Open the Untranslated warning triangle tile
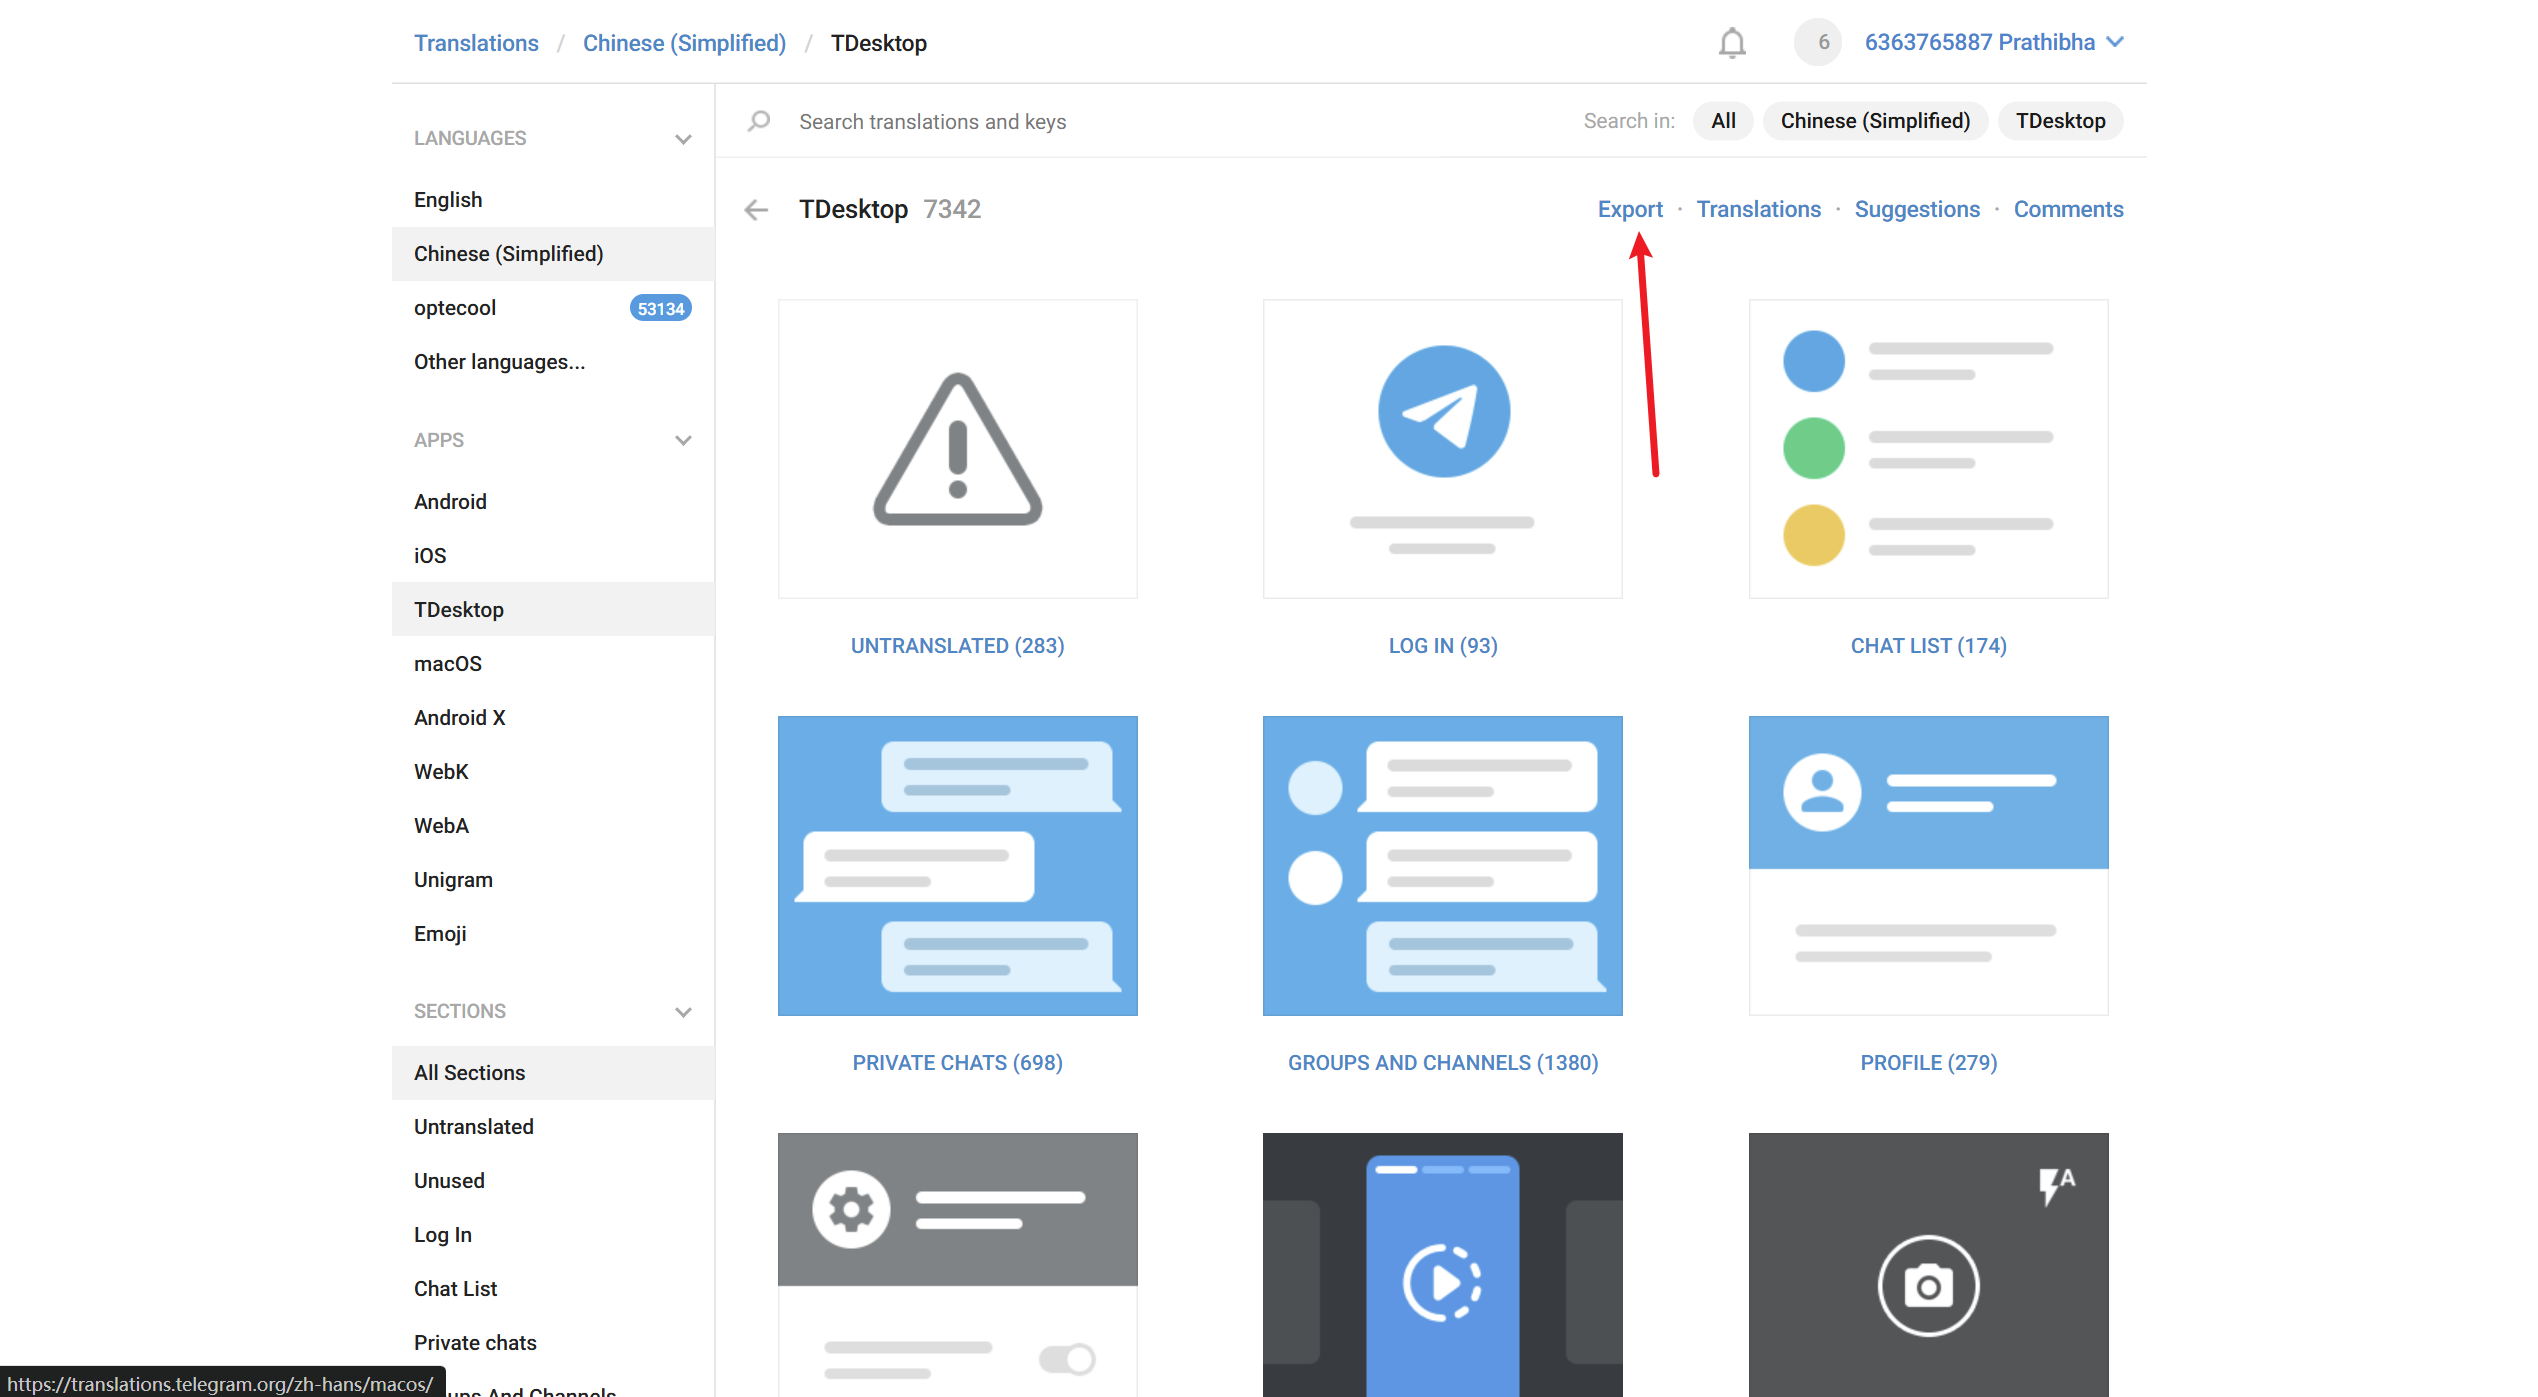Viewport: 2538px width, 1397px height. [957, 449]
